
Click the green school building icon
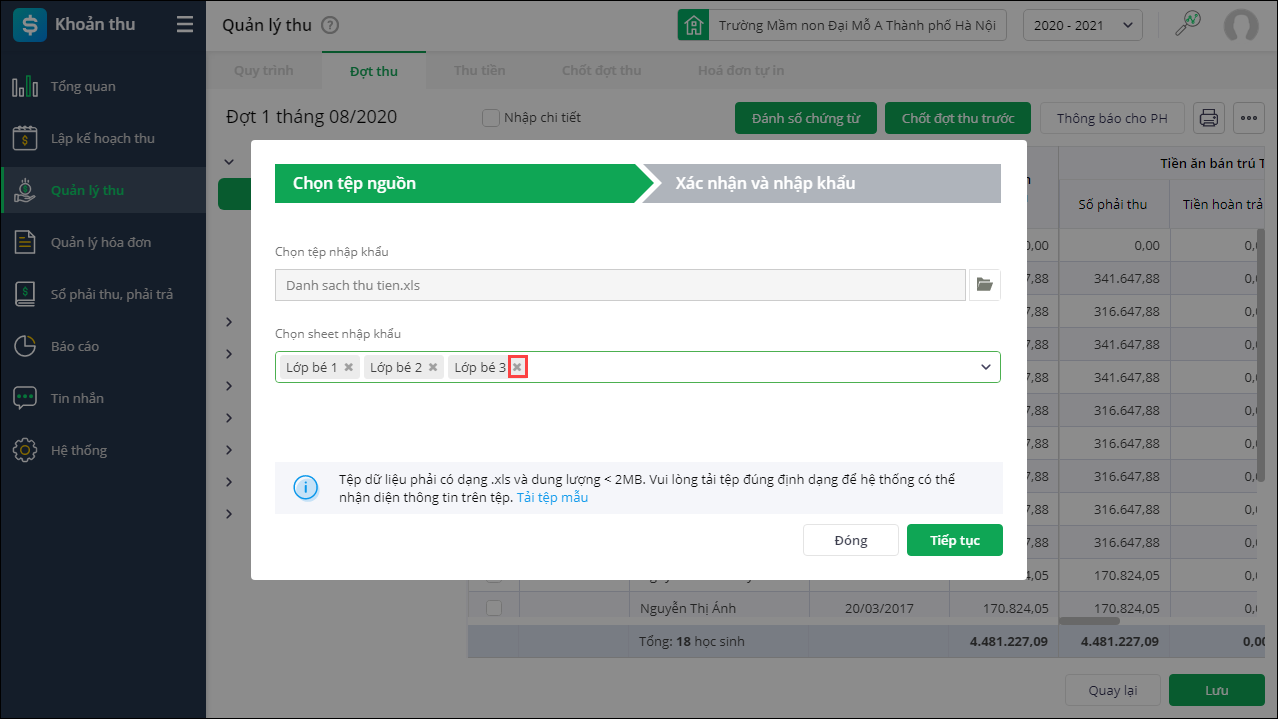click(x=693, y=25)
